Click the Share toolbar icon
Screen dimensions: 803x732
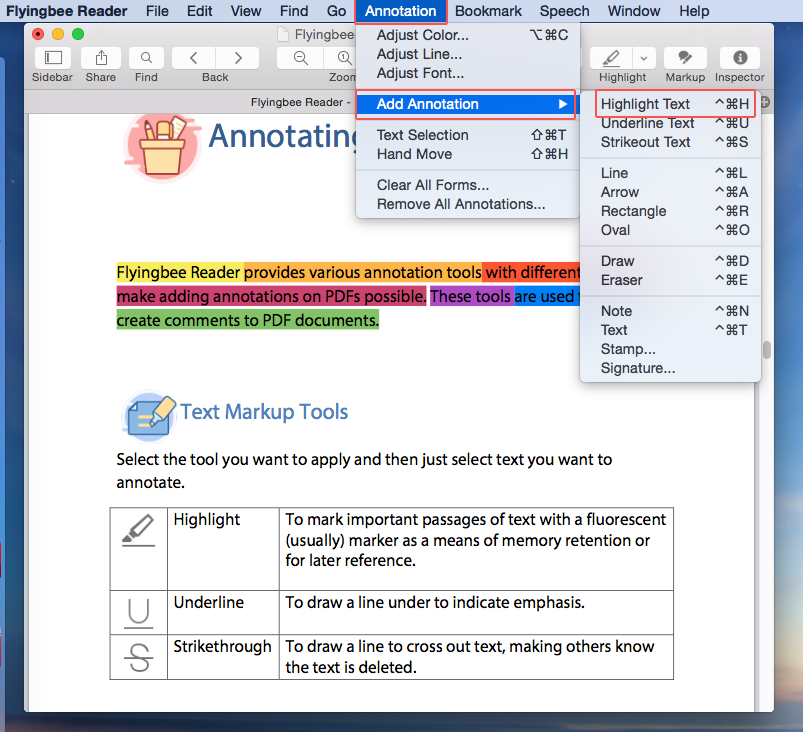(101, 58)
